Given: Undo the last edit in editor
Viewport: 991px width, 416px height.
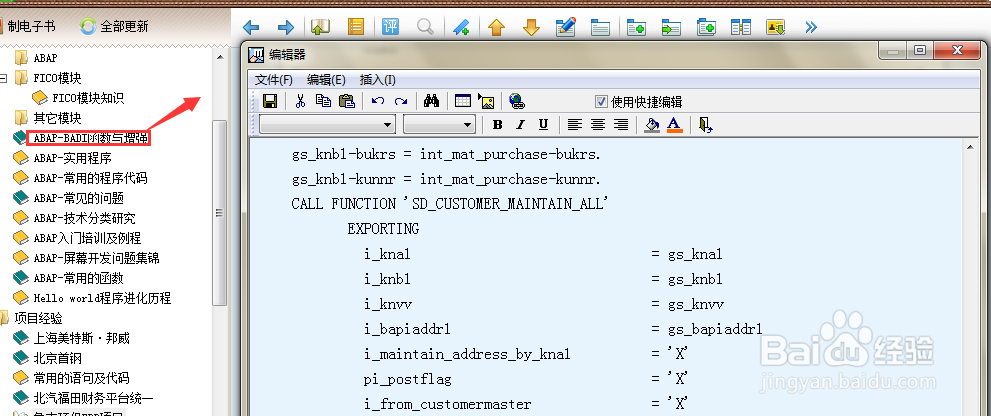Looking at the screenshot, I should (378, 101).
